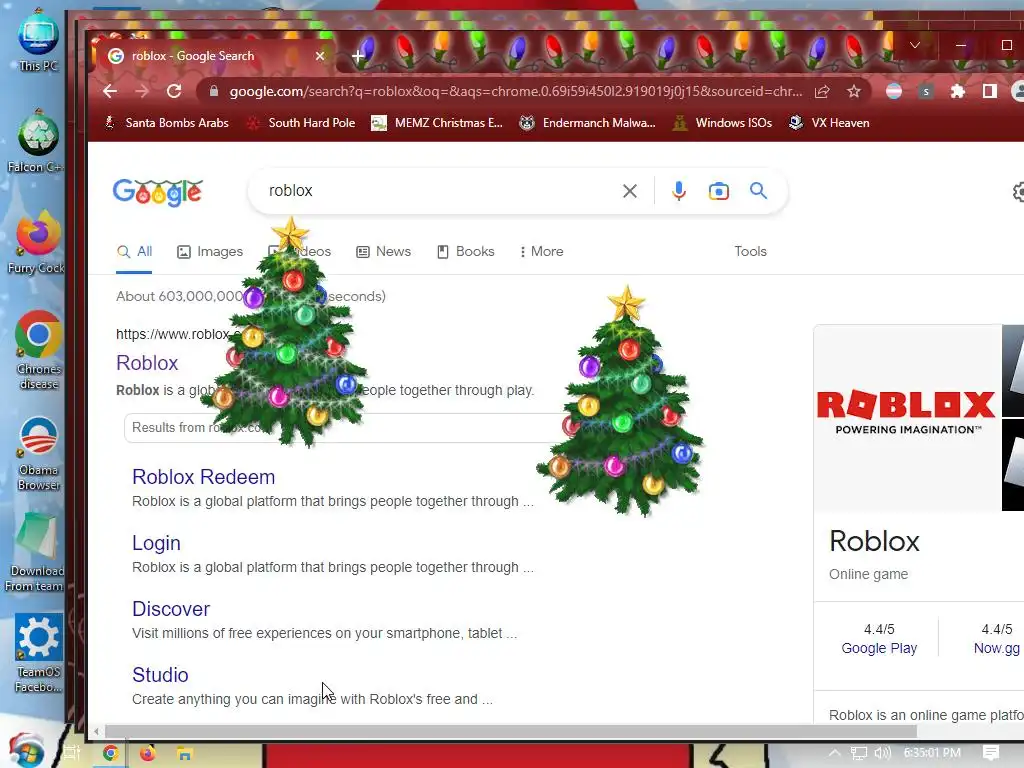
Task: Click the taskbar clock
Action: 932,753
